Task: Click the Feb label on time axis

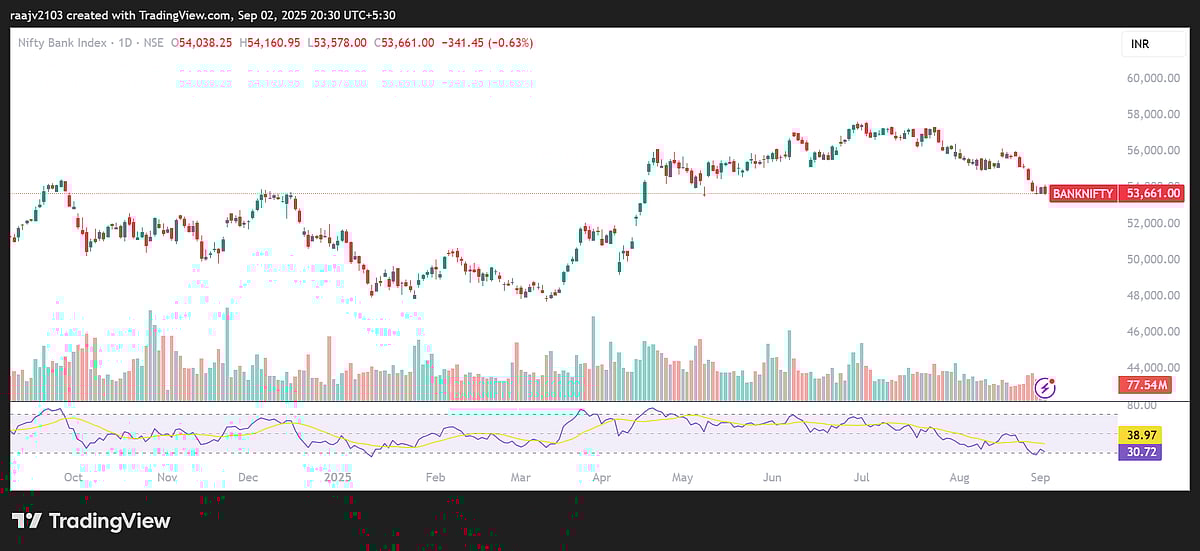Action: click(x=435, y=478)
